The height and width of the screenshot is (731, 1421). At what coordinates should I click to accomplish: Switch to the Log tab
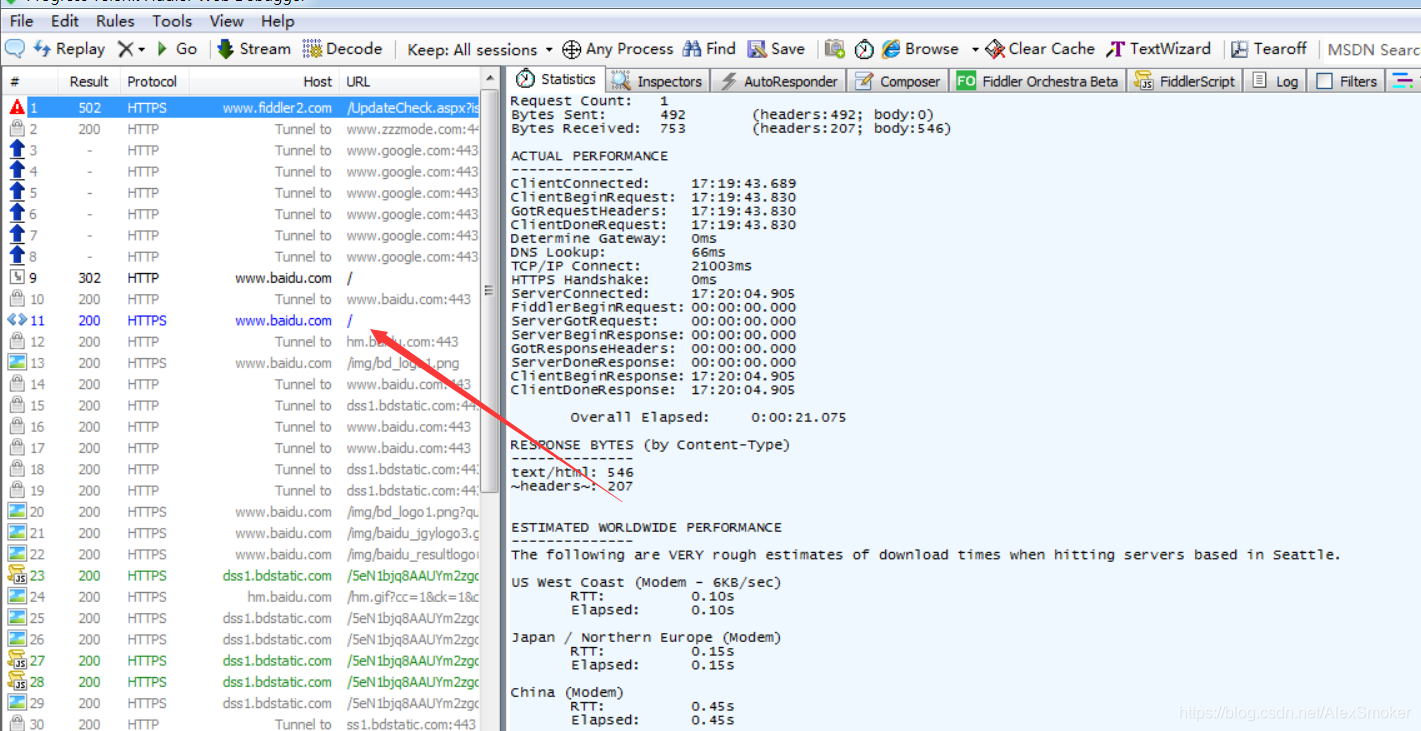pos(1275,81)
